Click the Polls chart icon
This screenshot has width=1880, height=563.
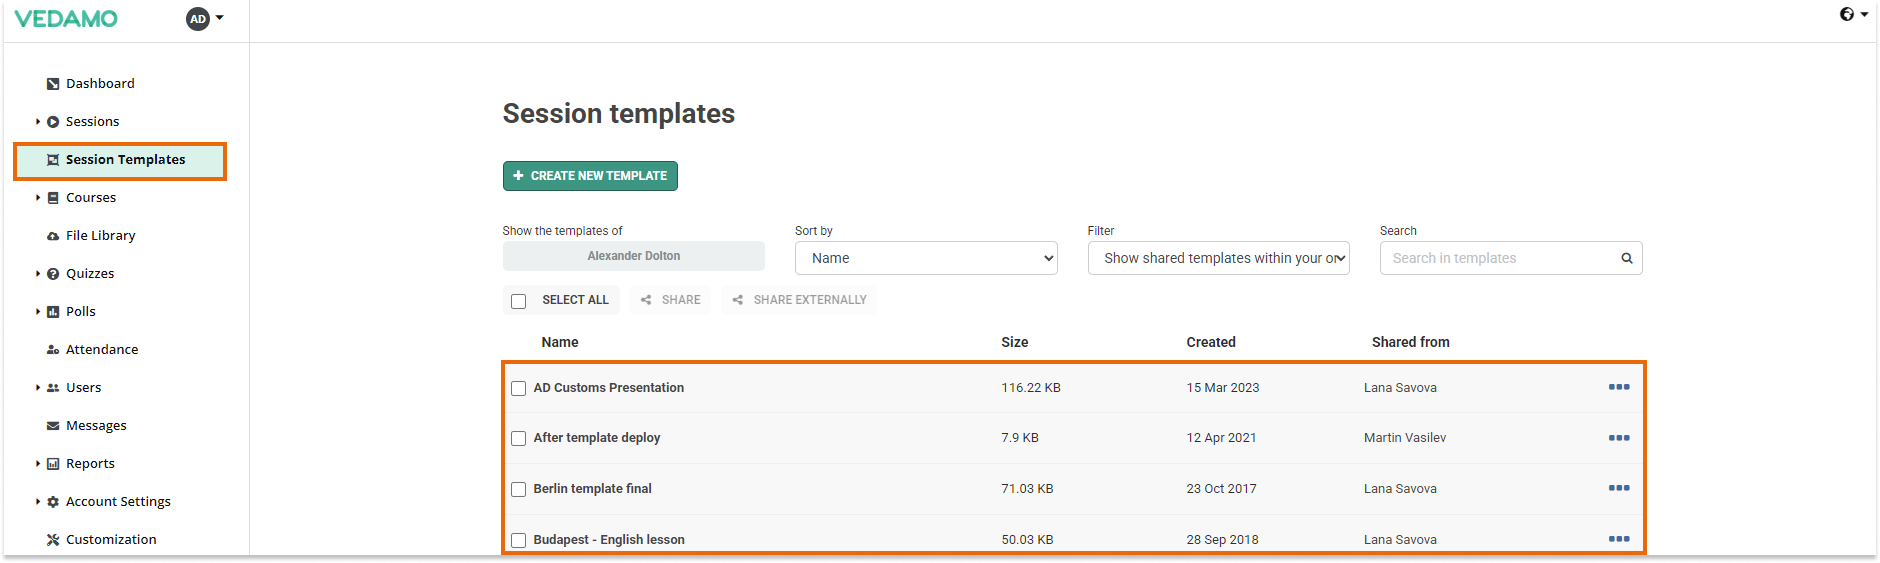(x=53, y=312)
